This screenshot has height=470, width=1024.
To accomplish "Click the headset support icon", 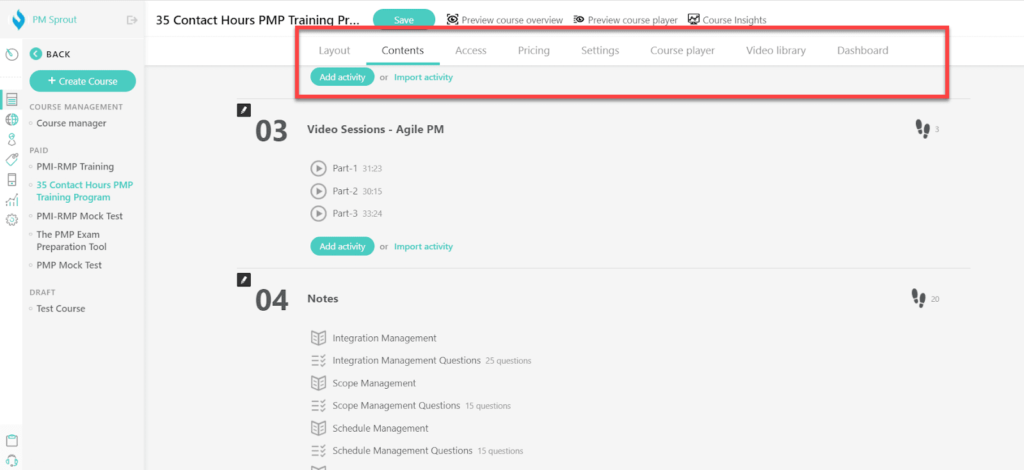I will tap(11, 460).
